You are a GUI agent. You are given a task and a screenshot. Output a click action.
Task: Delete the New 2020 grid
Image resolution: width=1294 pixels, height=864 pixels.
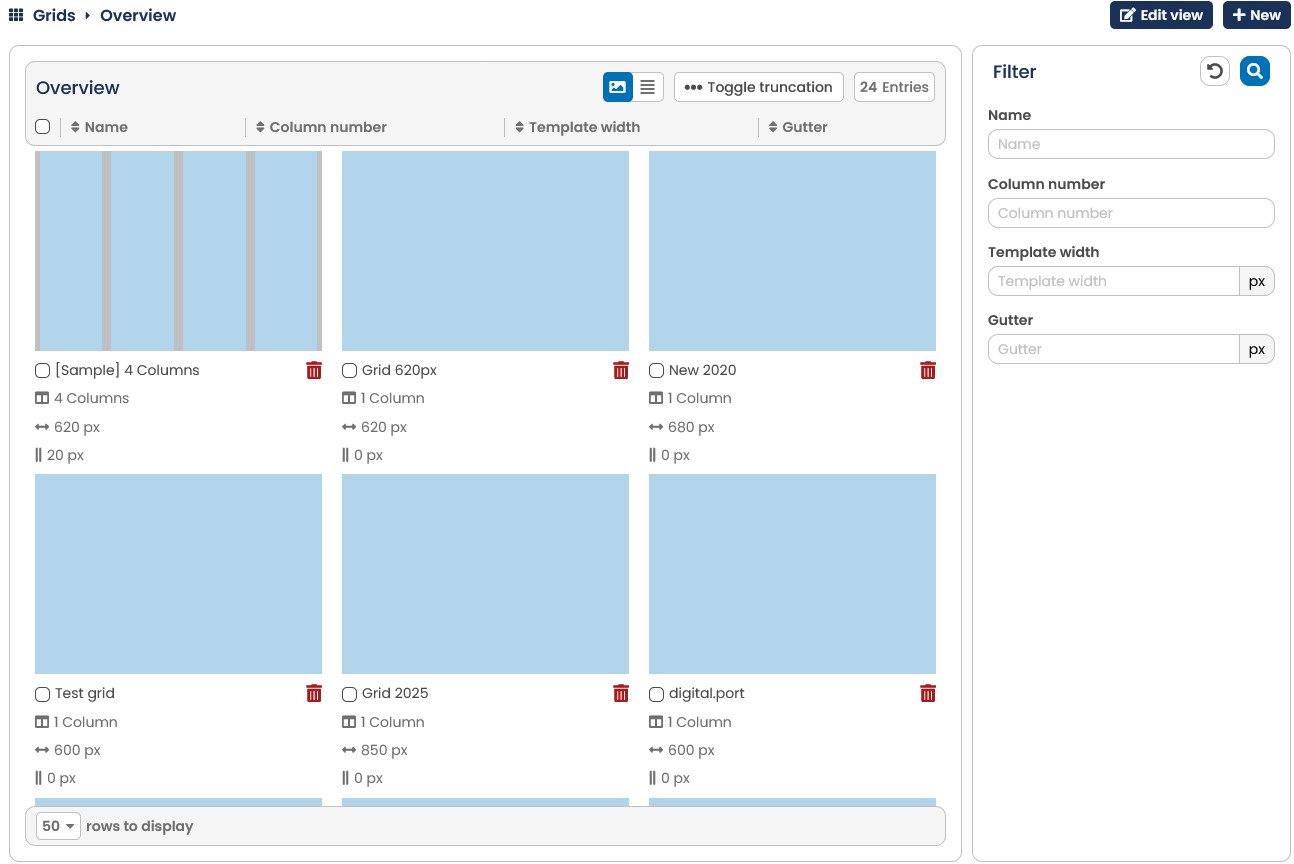tap(928, 370)
